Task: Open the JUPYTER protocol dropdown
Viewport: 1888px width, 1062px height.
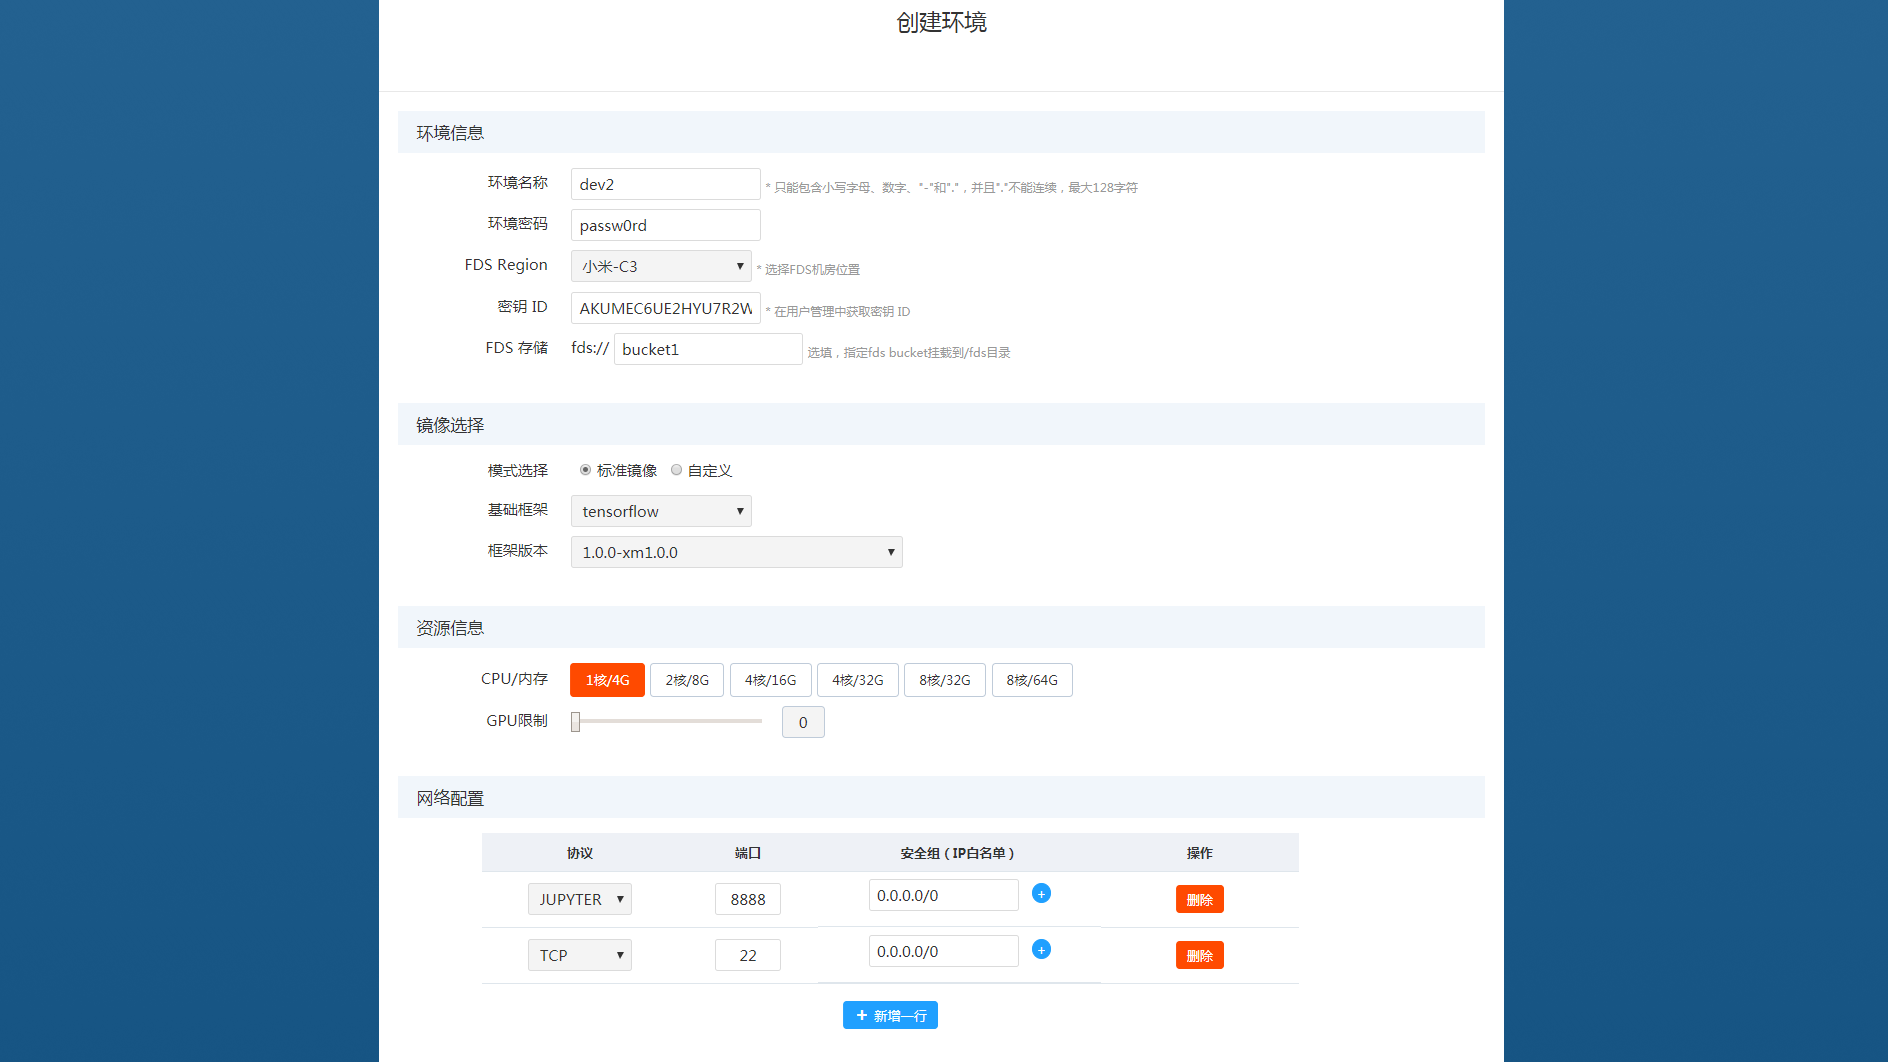Action: (580, 899)
